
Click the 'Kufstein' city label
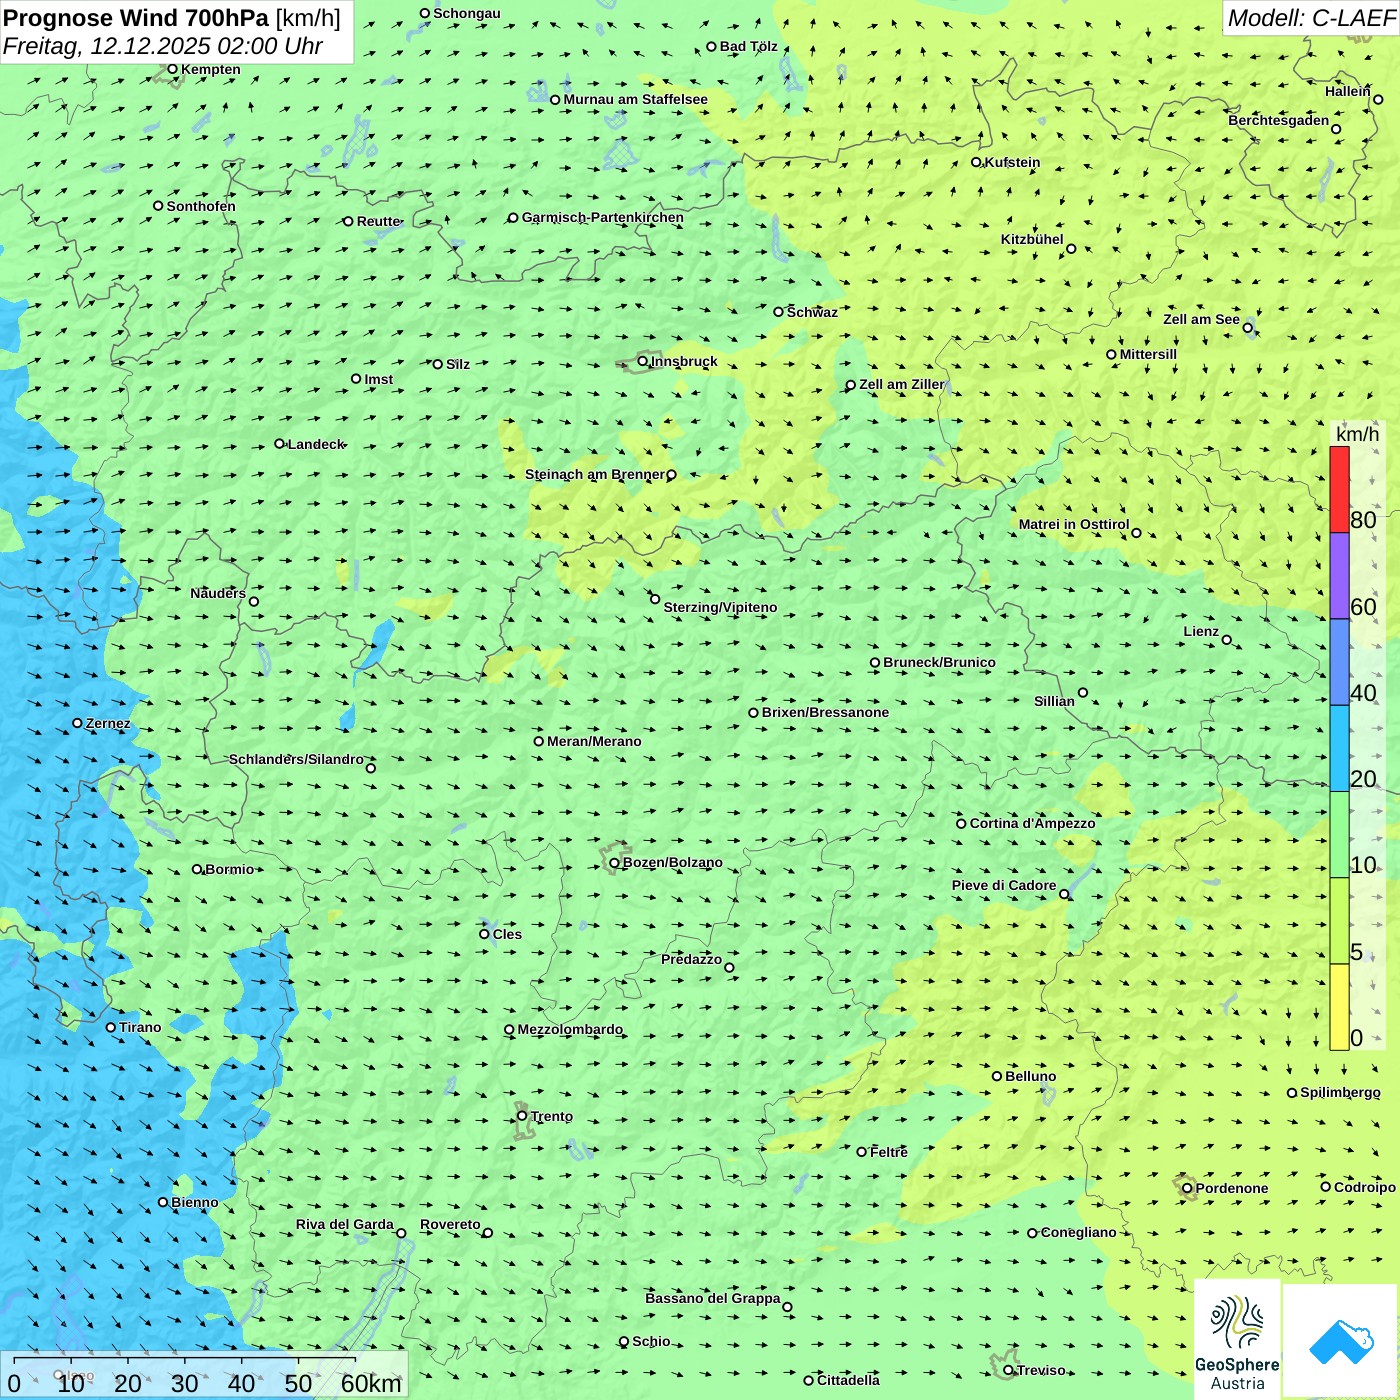(x=1012, y=162)
